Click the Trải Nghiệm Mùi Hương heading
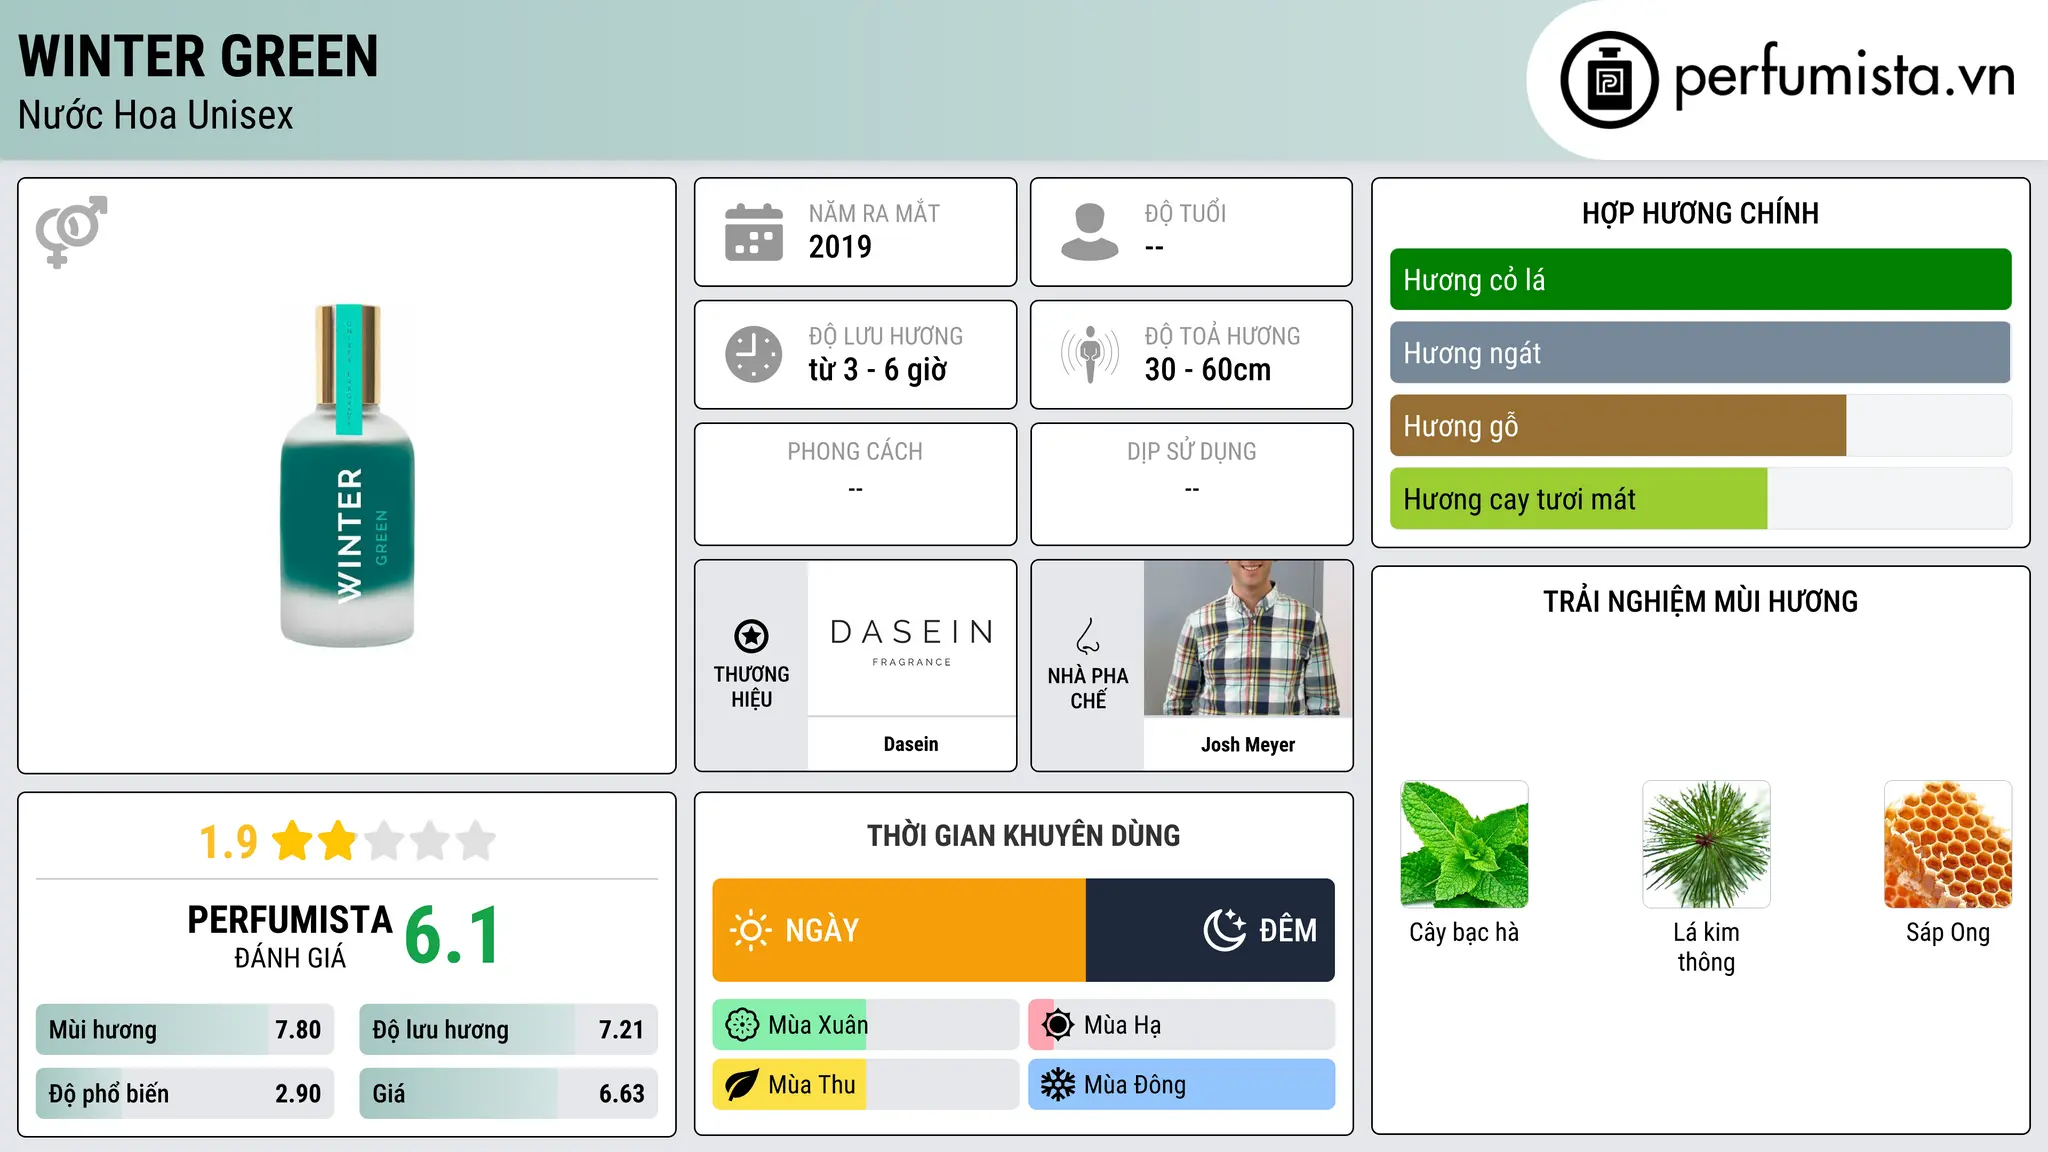2048x1152 pixels. point(1700,601)
